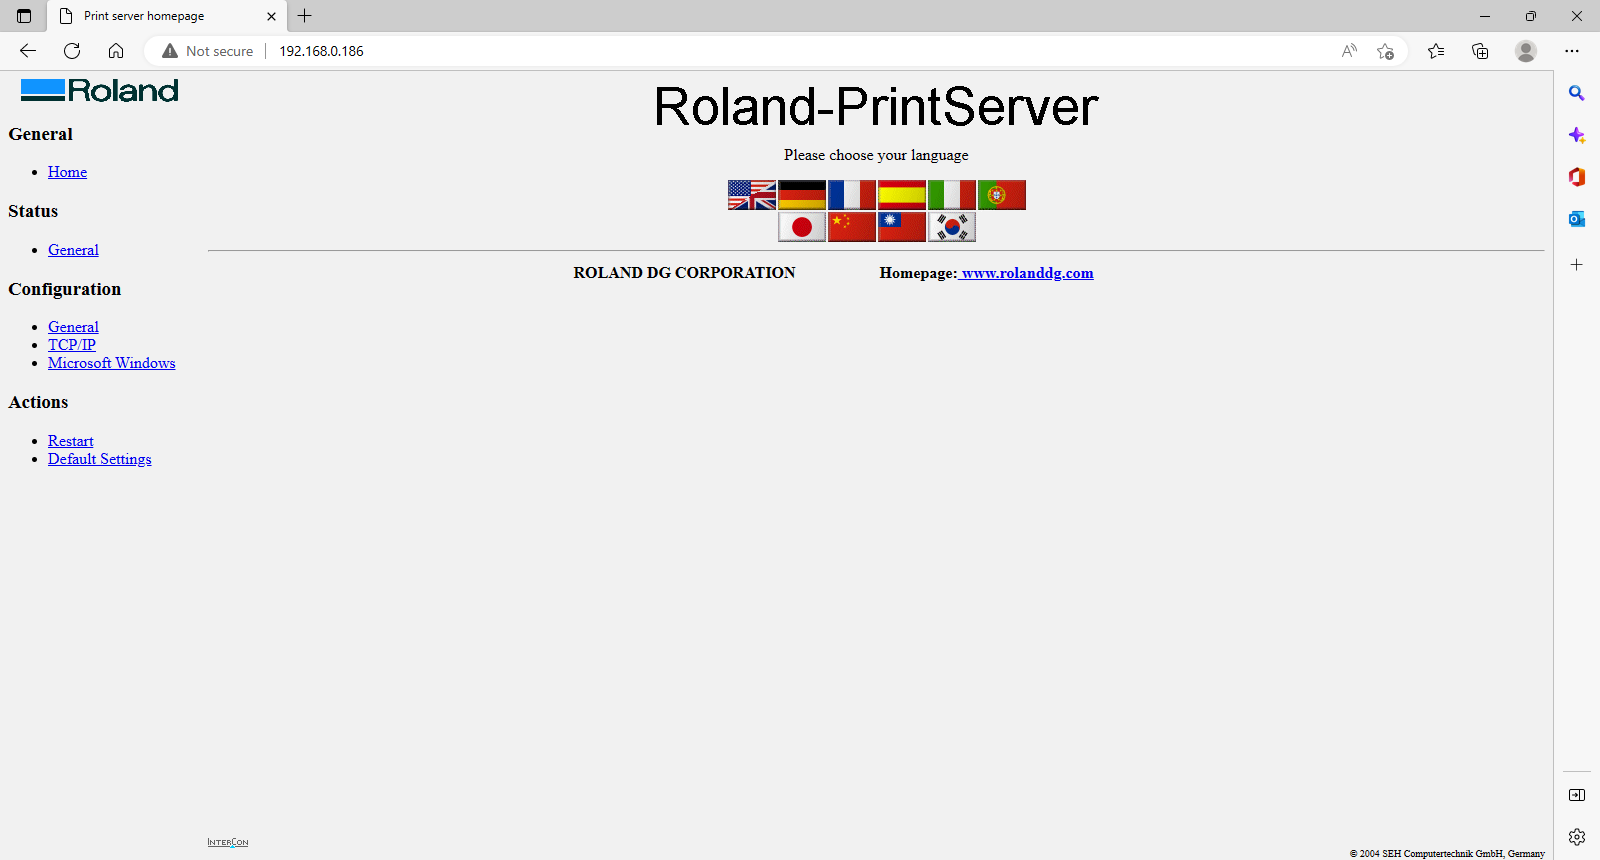The image size is (1600, 860).
Task: Click Default Settings link
Action: tap(100, 459)
